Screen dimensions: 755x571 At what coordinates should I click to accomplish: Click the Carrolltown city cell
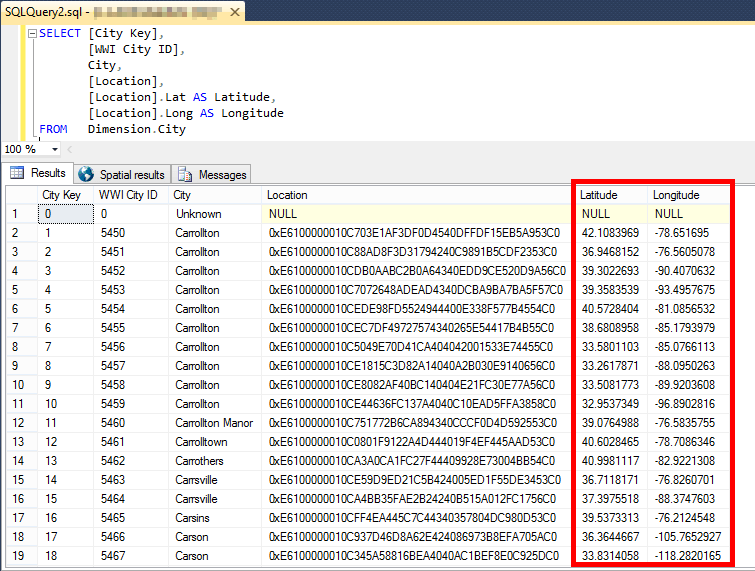click(x=215, y=442)
